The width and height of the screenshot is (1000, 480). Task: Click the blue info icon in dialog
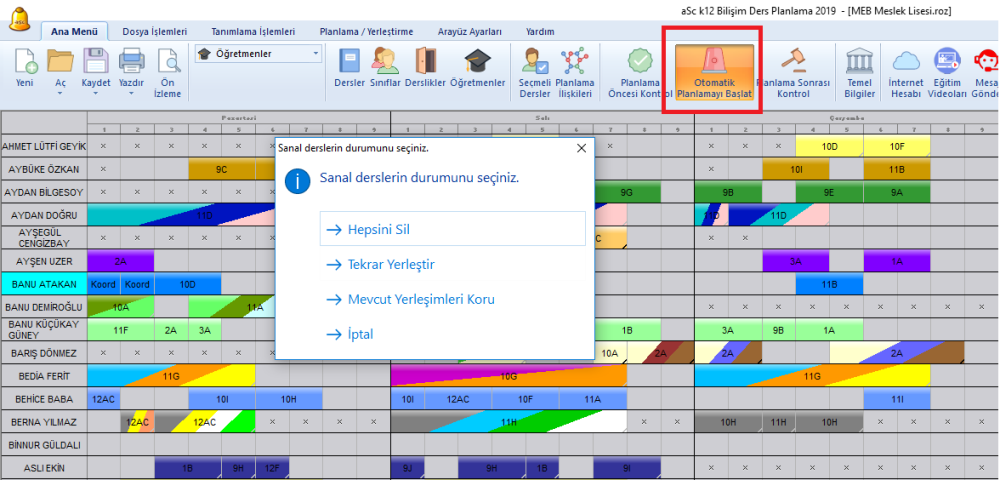pyautogui.click(x=297, y=181)
